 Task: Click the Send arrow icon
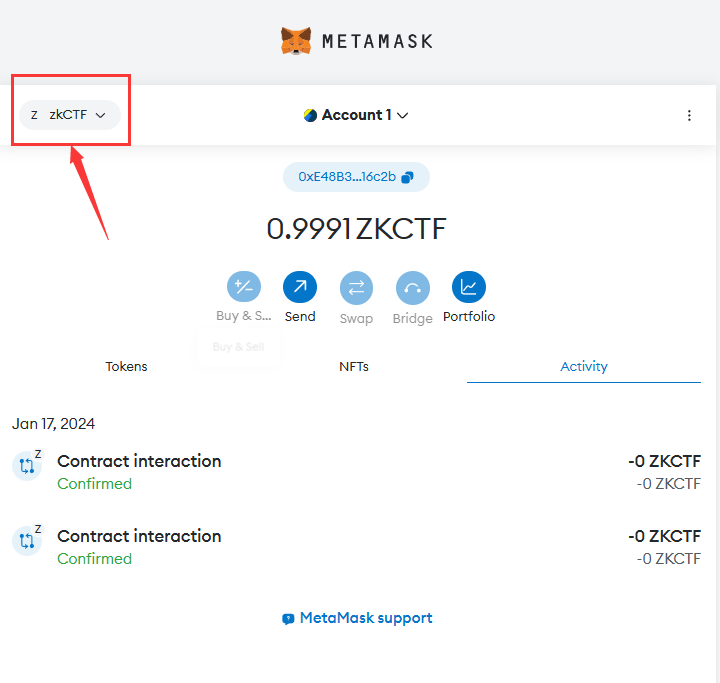pos(300,287)
